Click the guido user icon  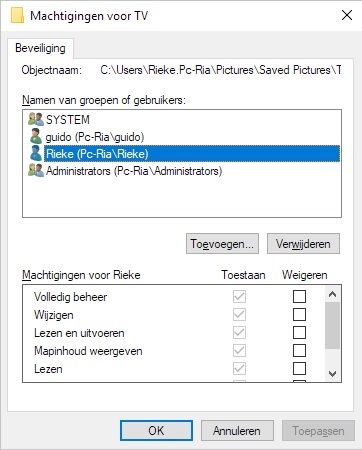(x=36, y=136)
